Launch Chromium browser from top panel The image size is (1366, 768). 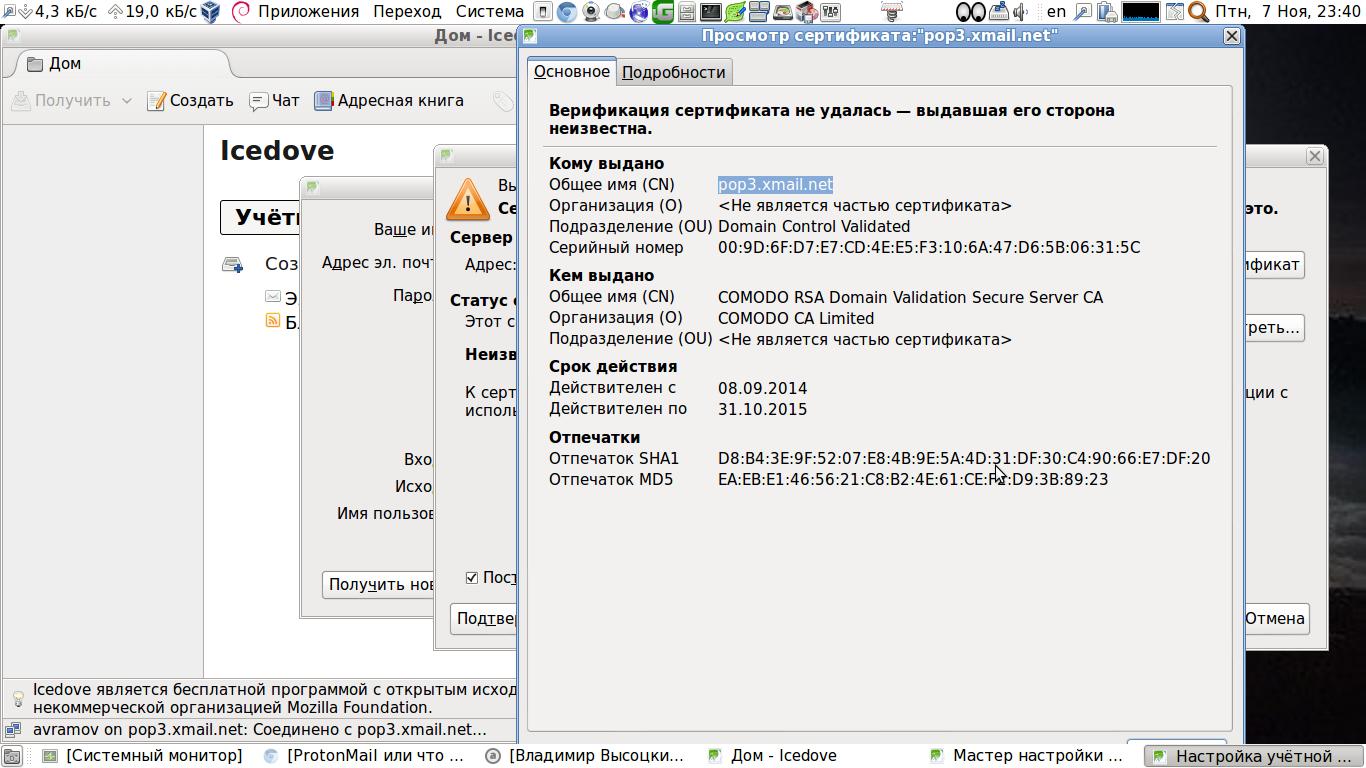coord(567,12)
